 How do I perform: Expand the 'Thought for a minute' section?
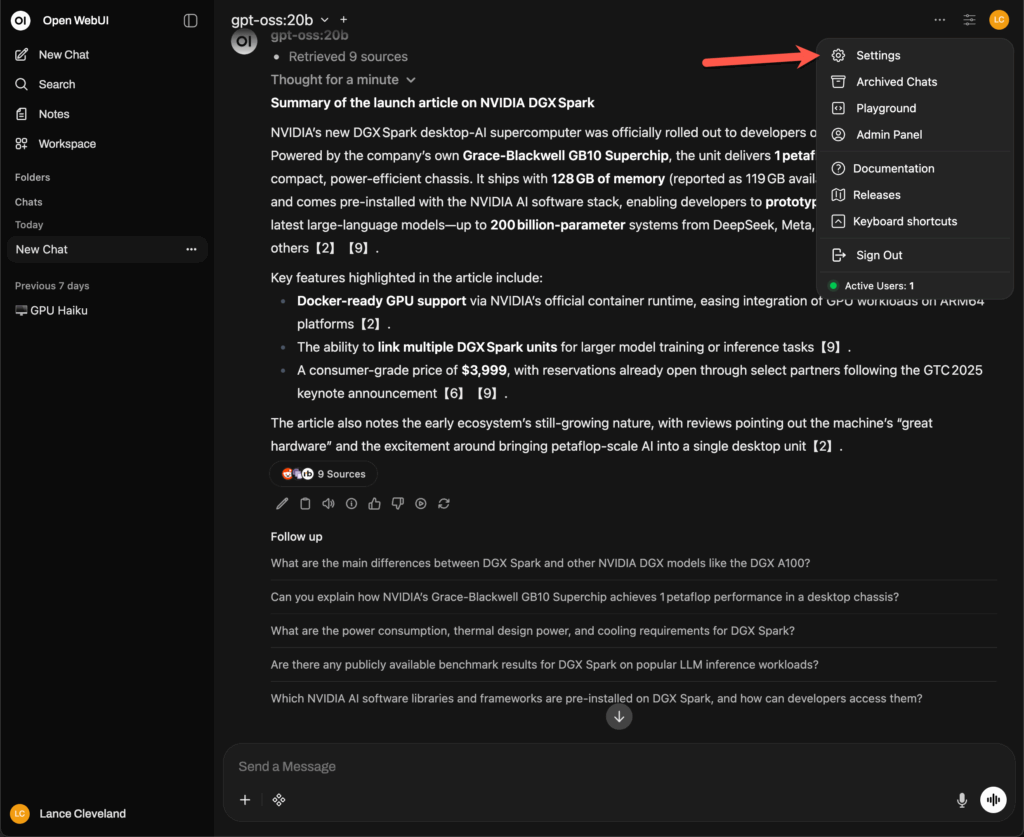pos(343,80)
